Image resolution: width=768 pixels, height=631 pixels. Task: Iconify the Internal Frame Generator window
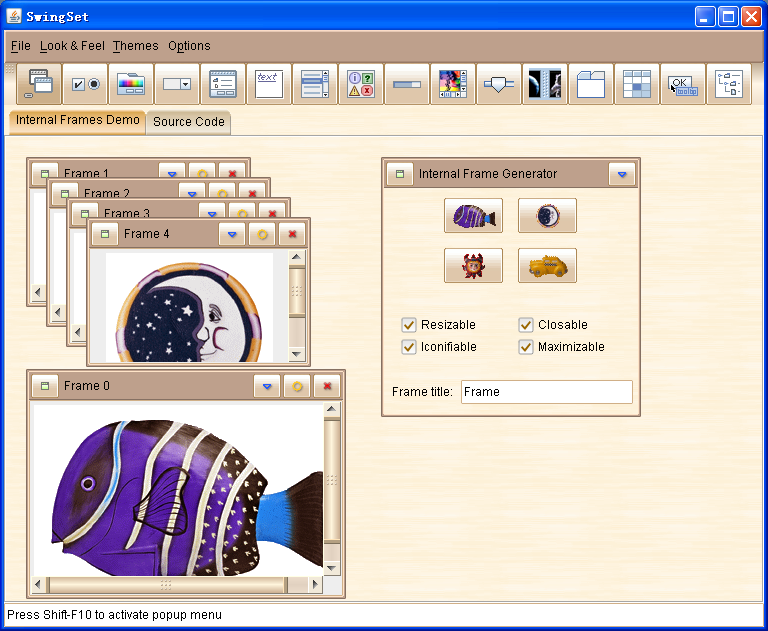(x=622, y=174)
